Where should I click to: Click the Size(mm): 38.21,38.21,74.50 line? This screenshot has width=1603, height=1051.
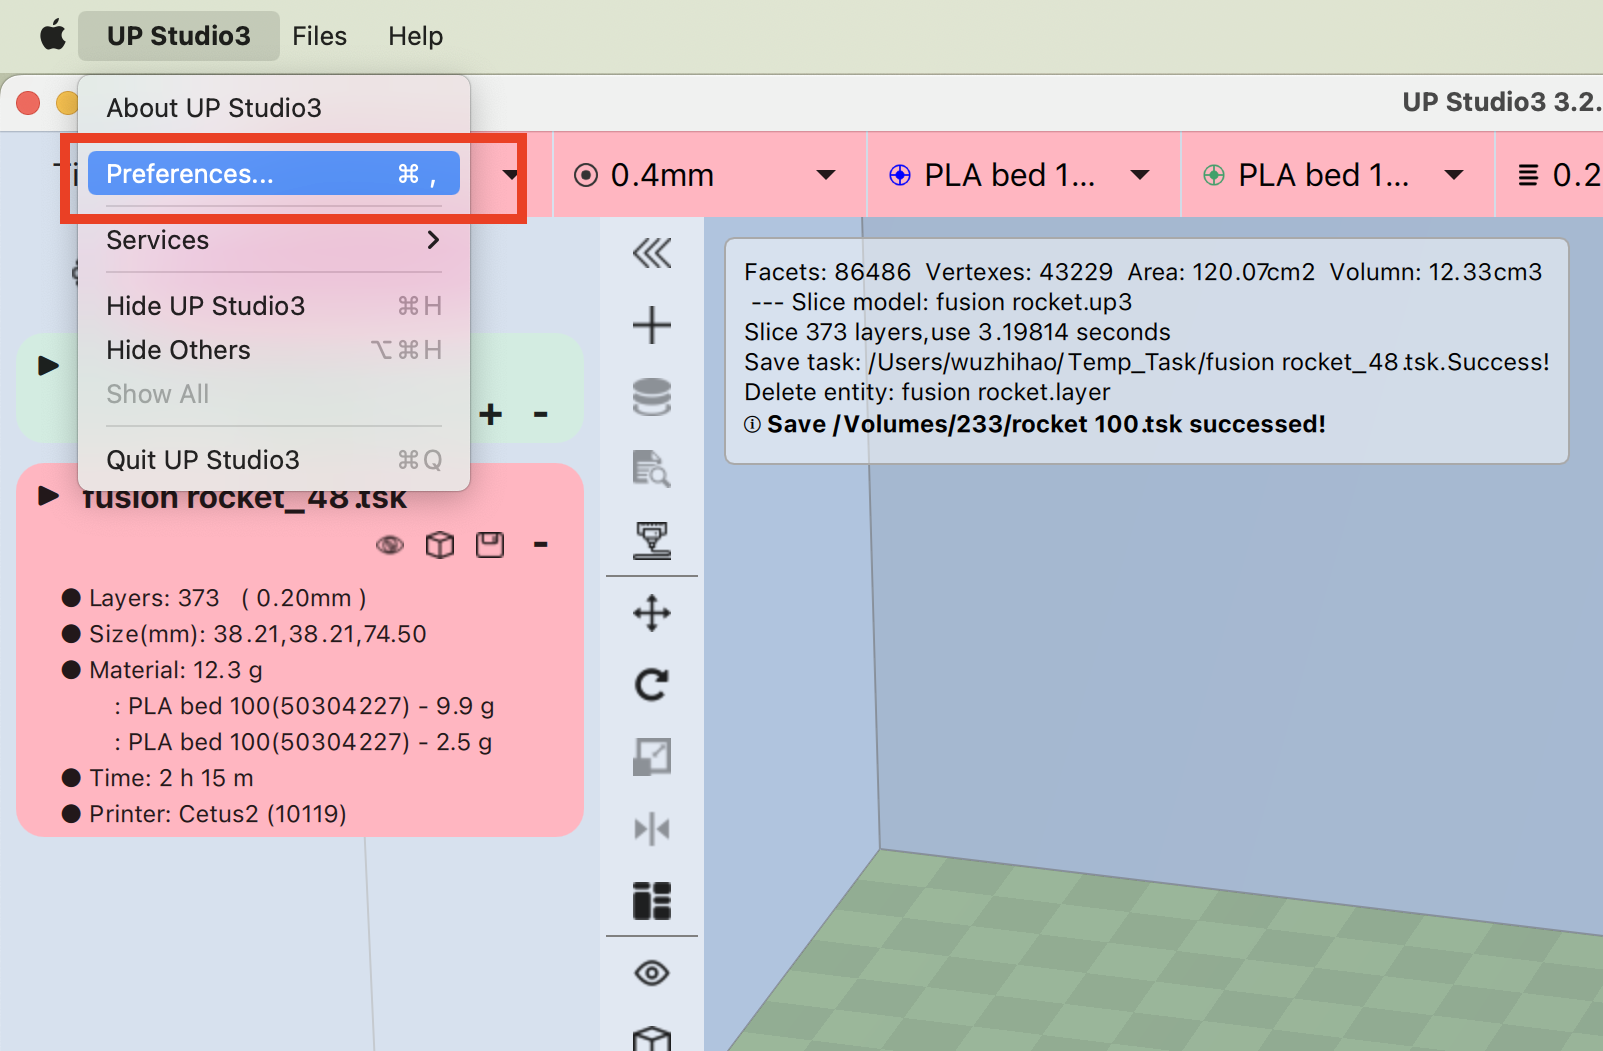tap(244, 634)
